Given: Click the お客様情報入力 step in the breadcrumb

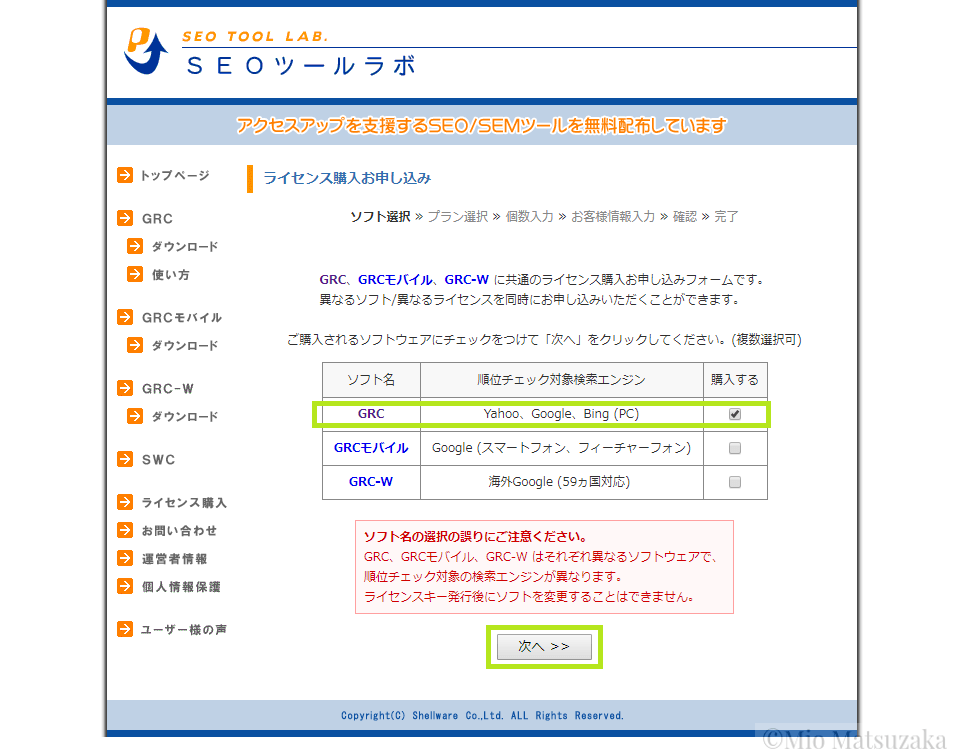Looking at the screenshot, I should coord(613,216).
